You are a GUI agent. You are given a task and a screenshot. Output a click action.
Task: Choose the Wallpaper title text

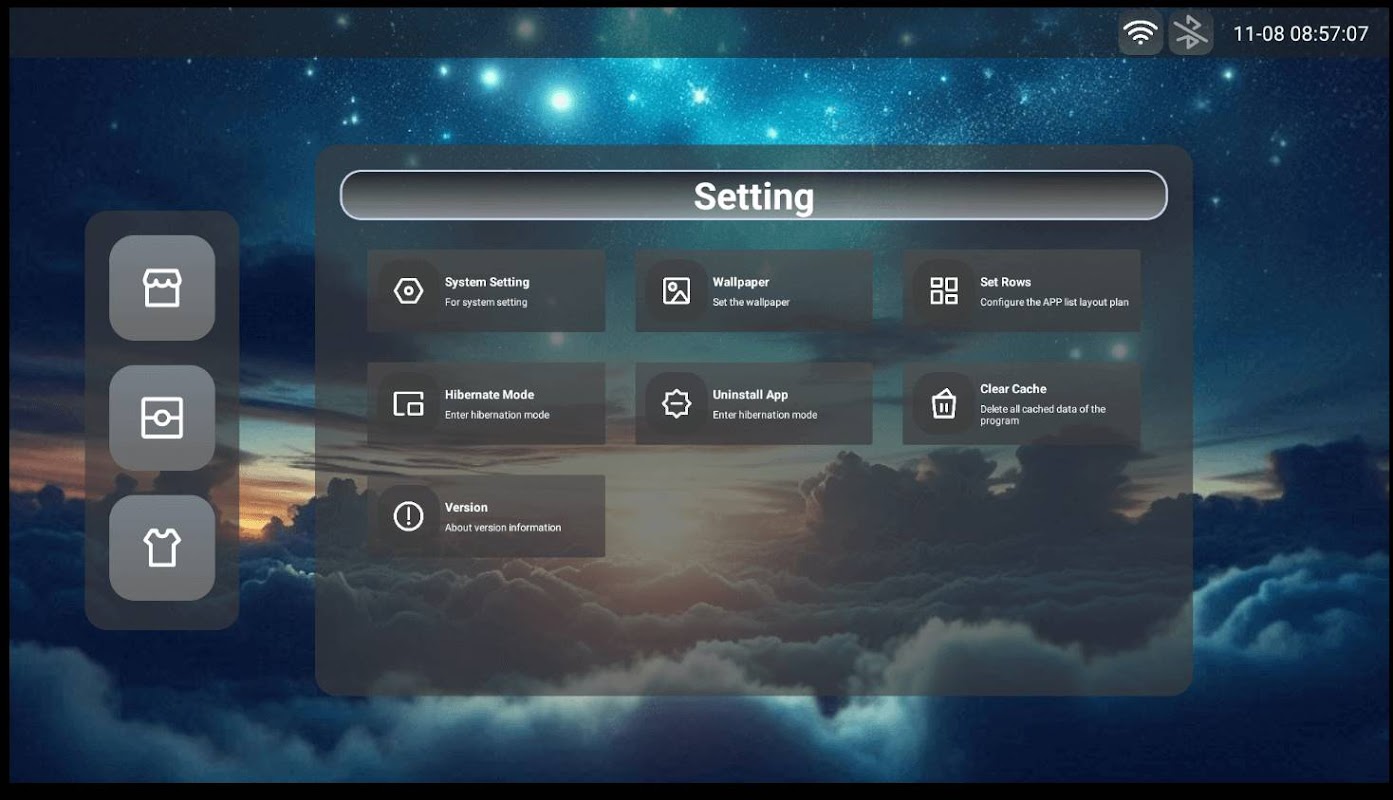click(x=741, y=282)
